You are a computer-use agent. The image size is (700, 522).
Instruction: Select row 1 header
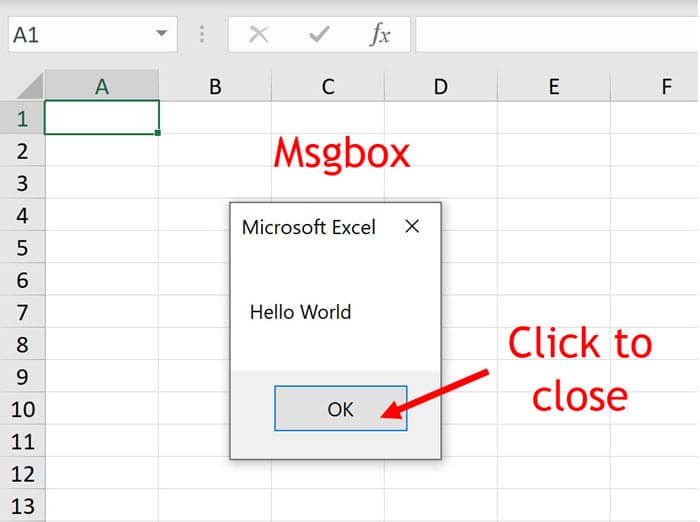(x=22, y=118)
